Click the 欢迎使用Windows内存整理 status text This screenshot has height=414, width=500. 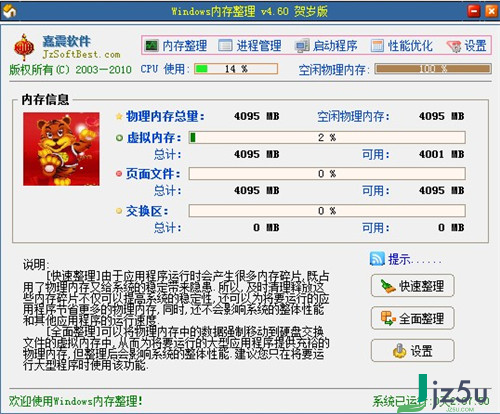[x=76, y=401]
